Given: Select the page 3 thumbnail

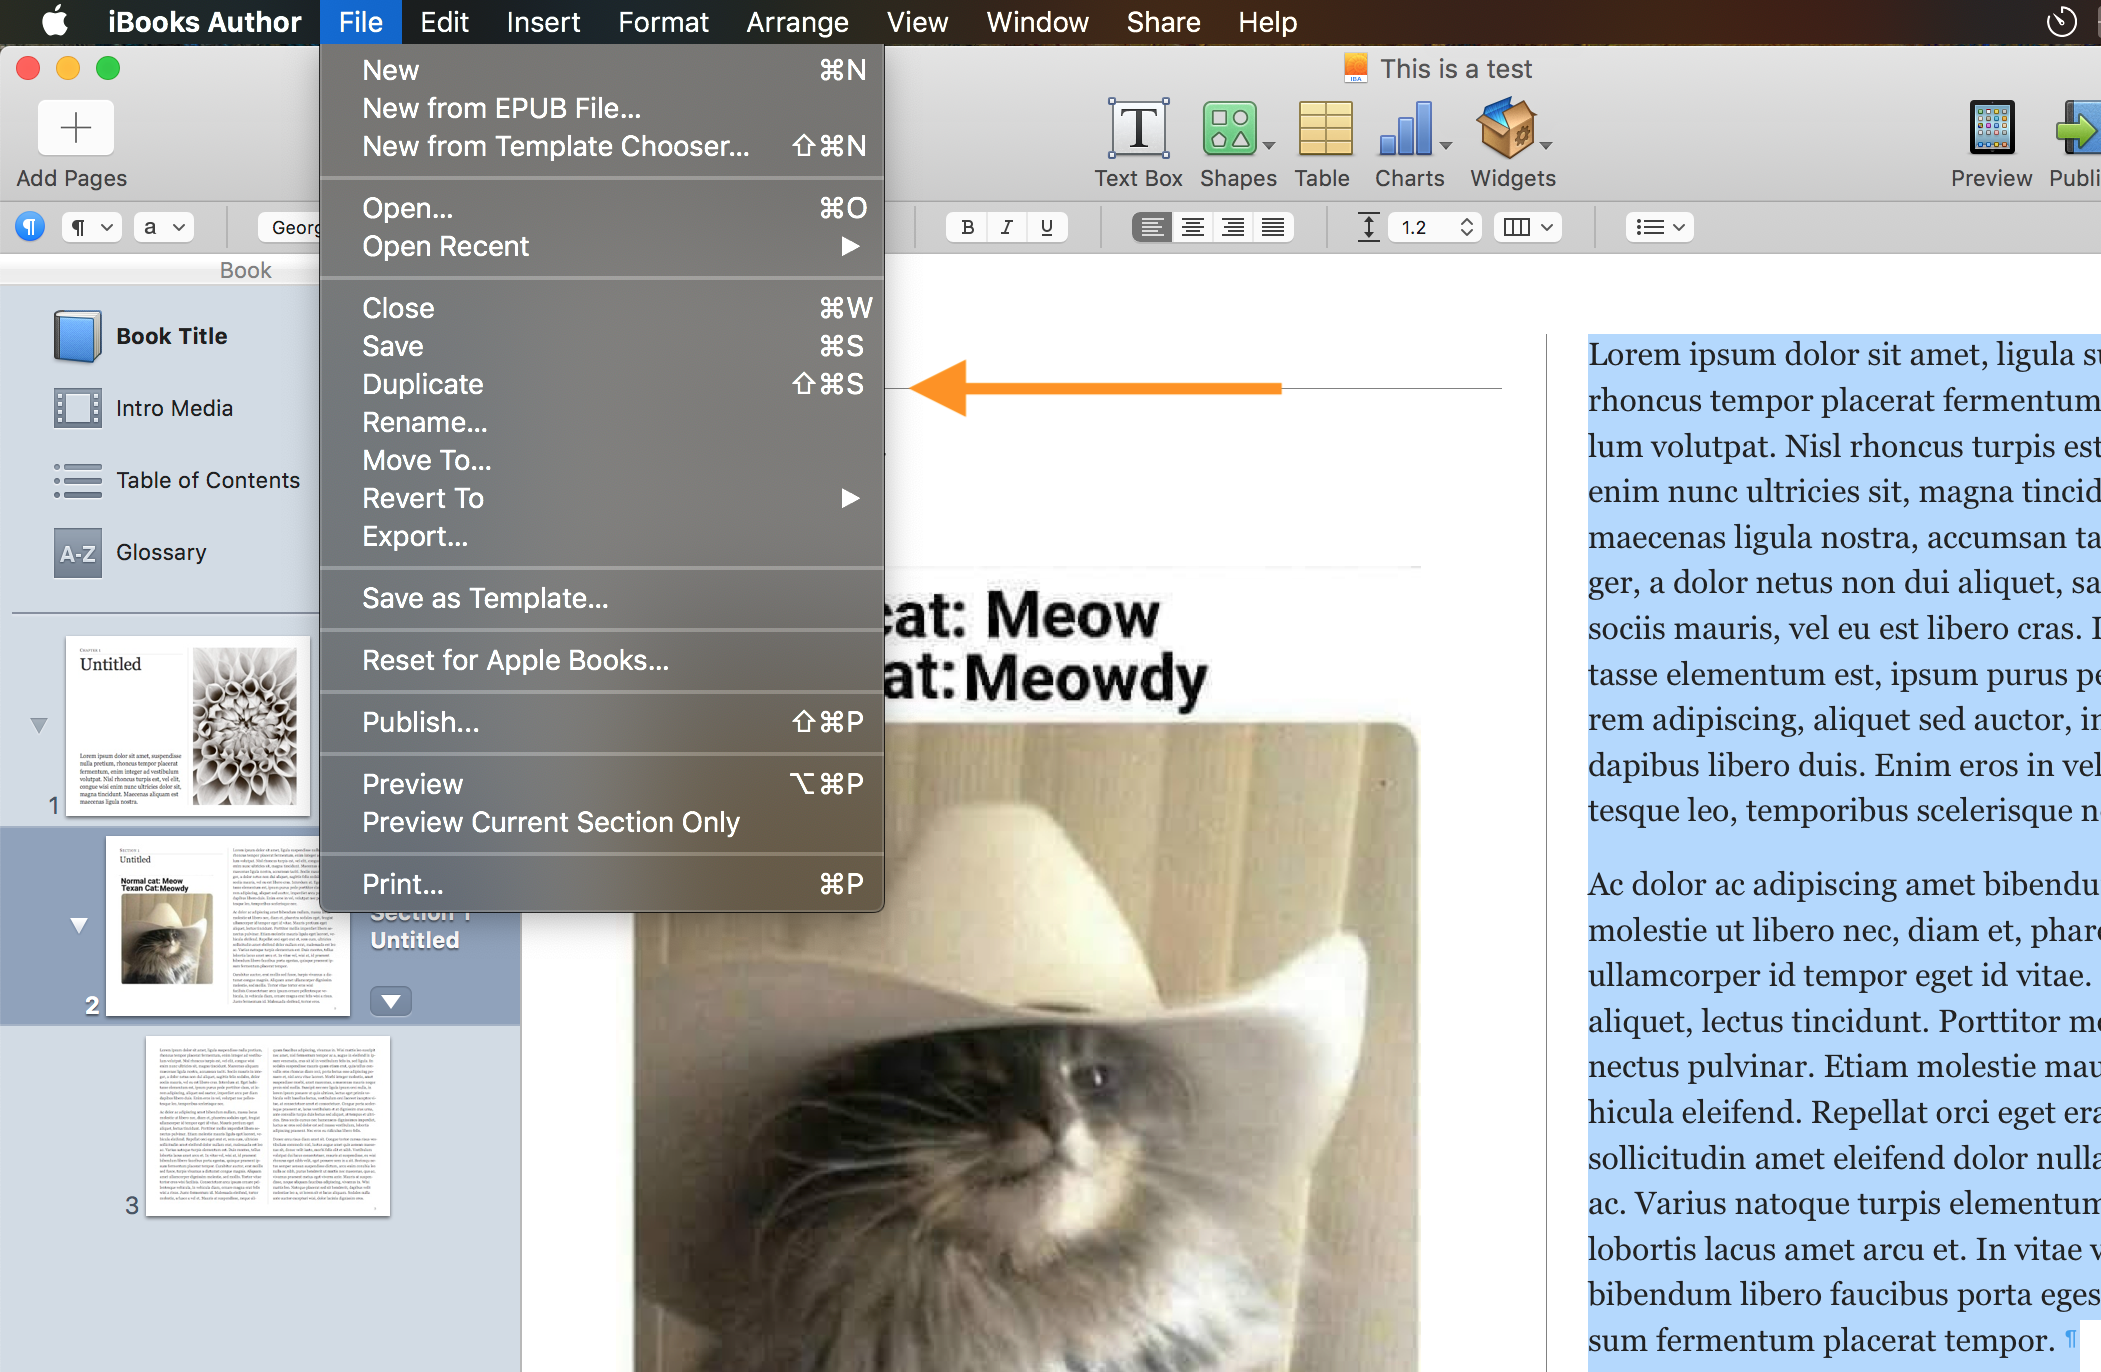Looking at the screenshot, I should [x=268, y=1126].
